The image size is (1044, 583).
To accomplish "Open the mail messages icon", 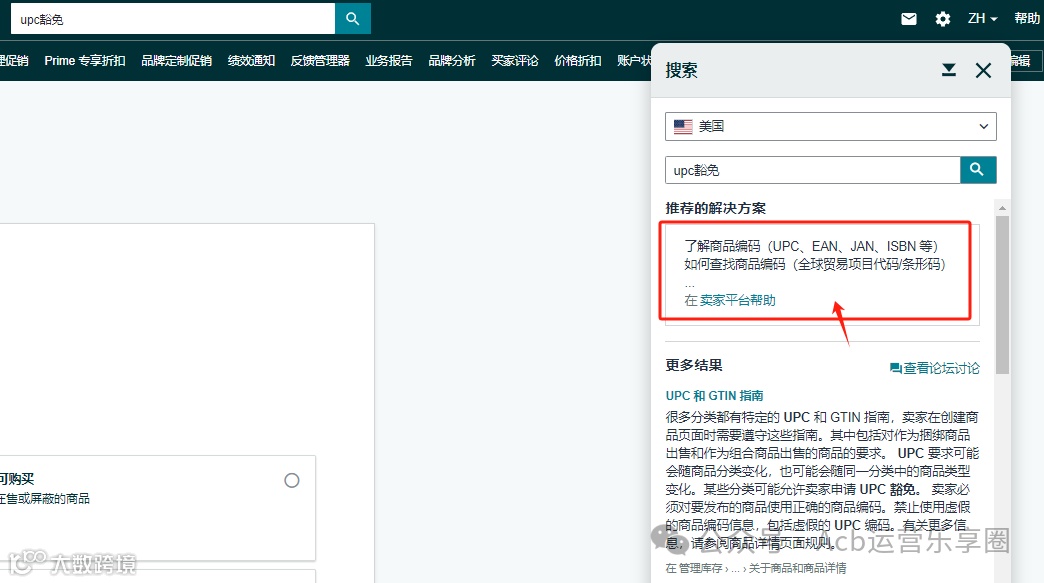I will point(908,19).
